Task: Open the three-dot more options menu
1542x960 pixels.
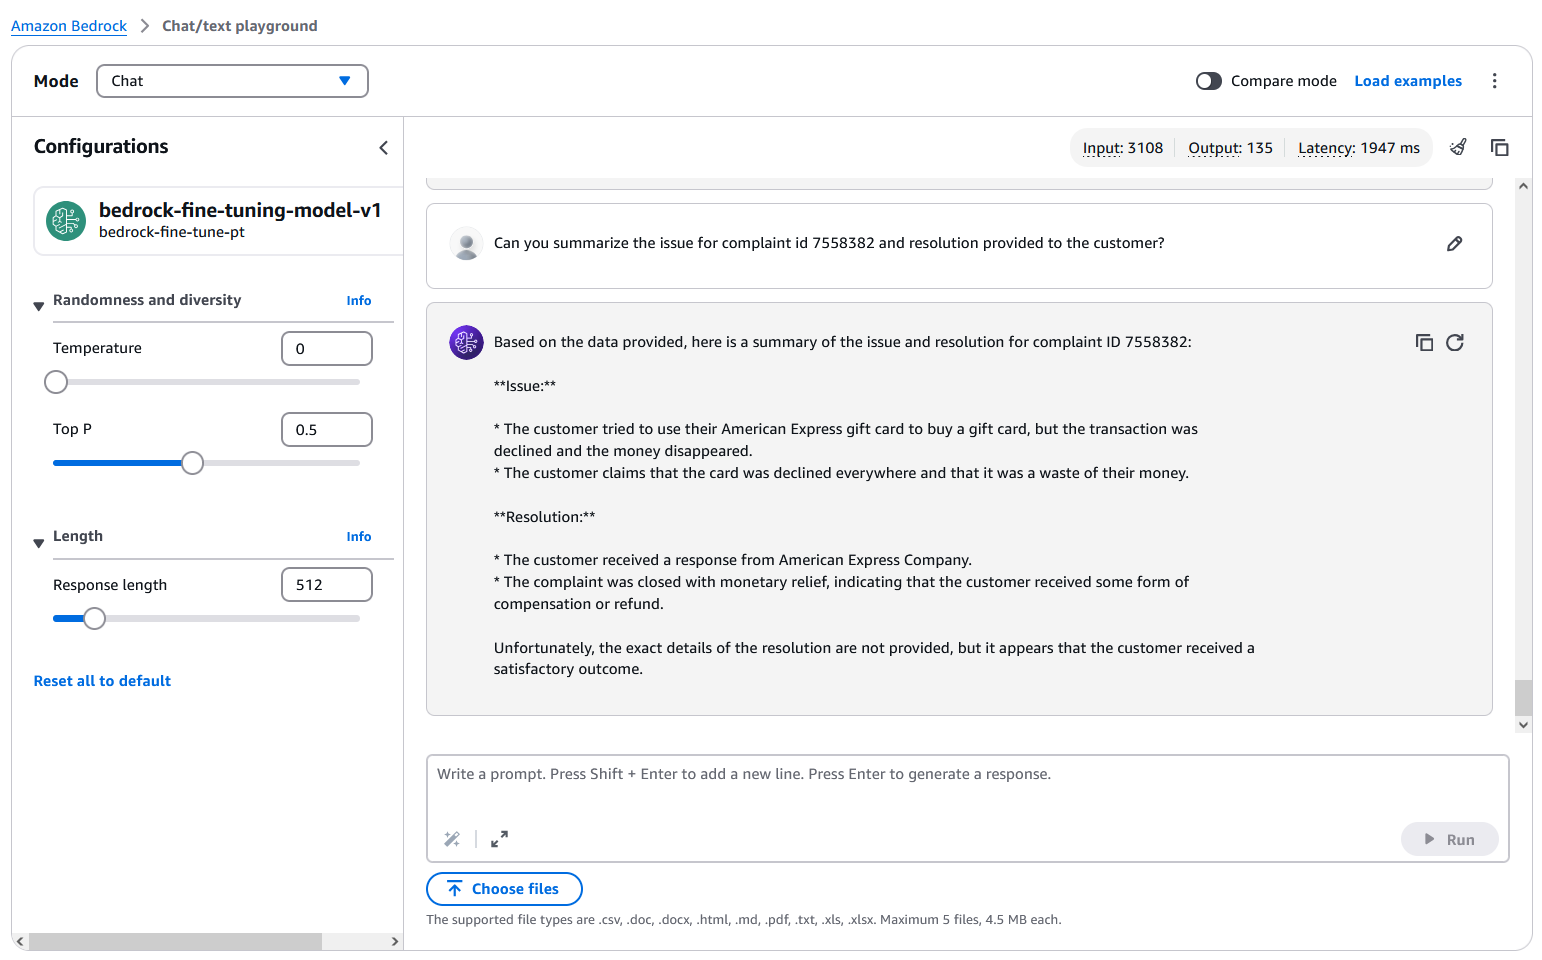Action: point(1494,81)
